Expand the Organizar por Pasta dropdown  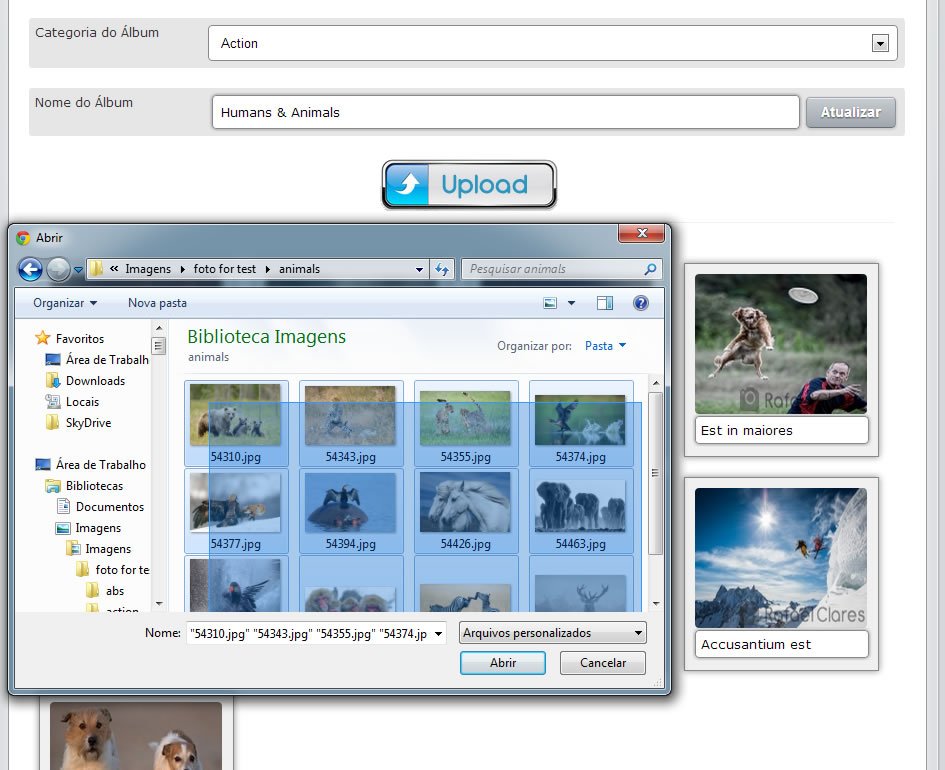[x=605, y=346]
